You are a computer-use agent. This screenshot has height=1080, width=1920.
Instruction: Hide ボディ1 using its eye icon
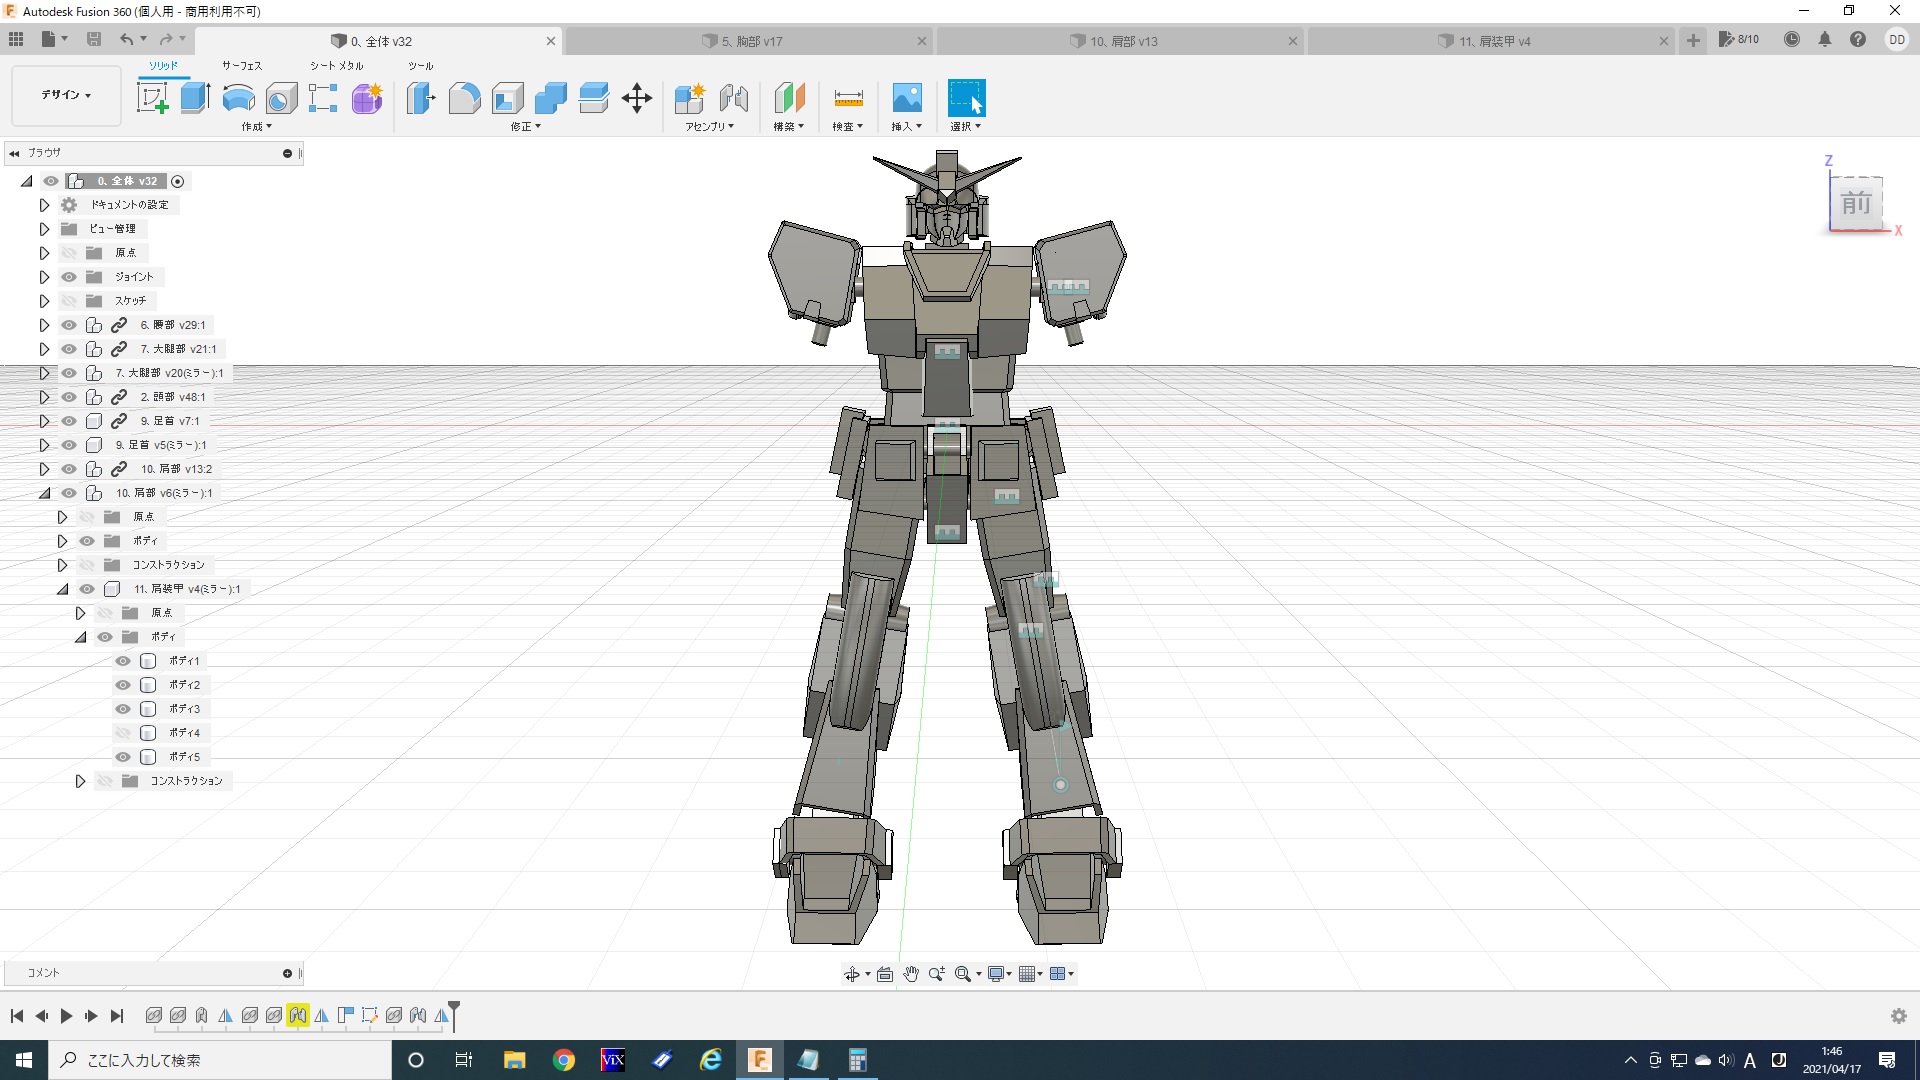pos(123,661)
